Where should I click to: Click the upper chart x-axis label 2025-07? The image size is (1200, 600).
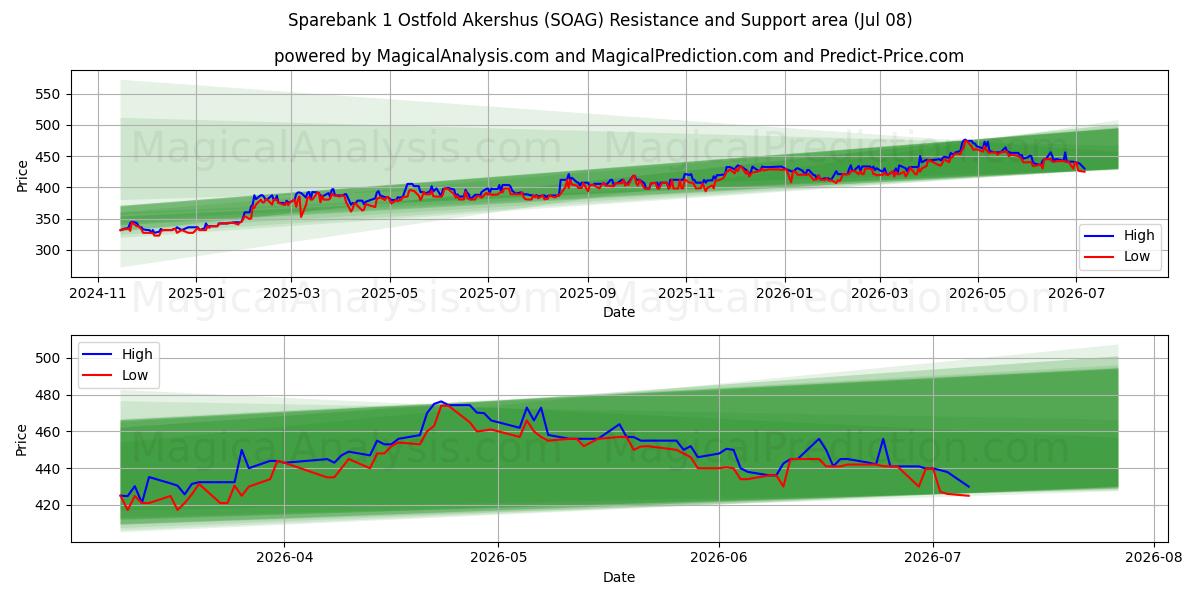pos(487,295)
